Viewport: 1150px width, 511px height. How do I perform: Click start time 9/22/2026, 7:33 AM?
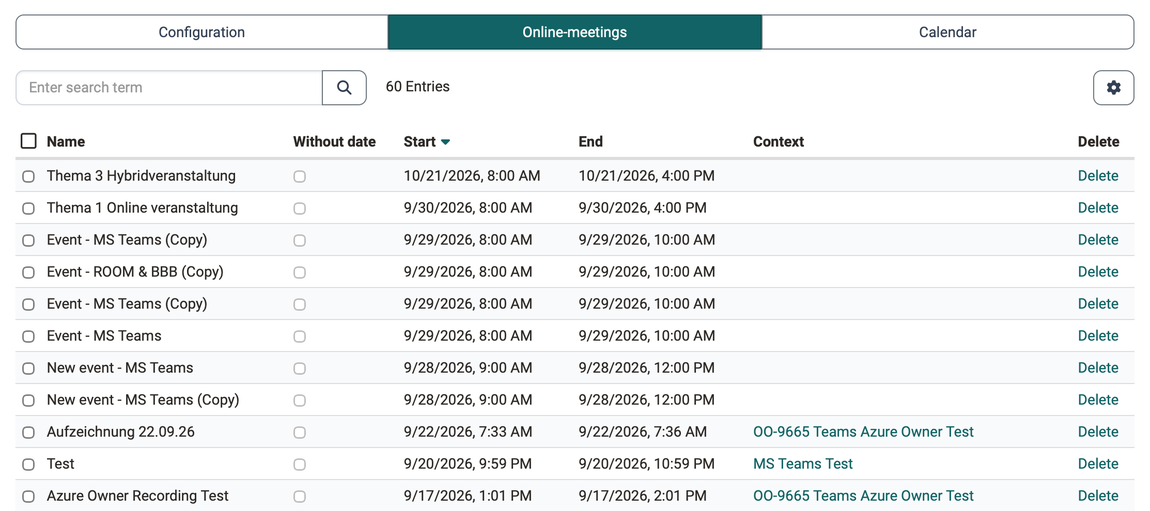pyautogui.click(x=468, y=432)
